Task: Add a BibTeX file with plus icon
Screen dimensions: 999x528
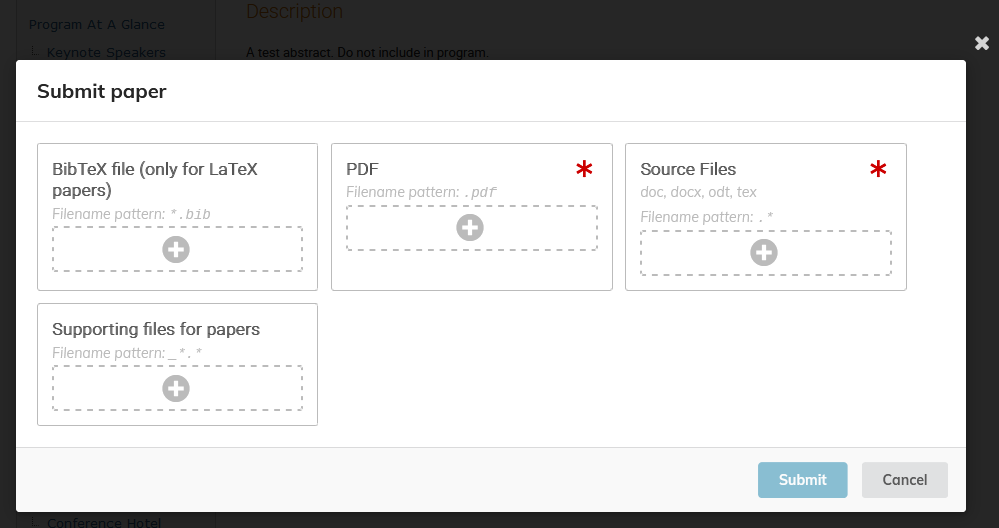Action: 176,249
